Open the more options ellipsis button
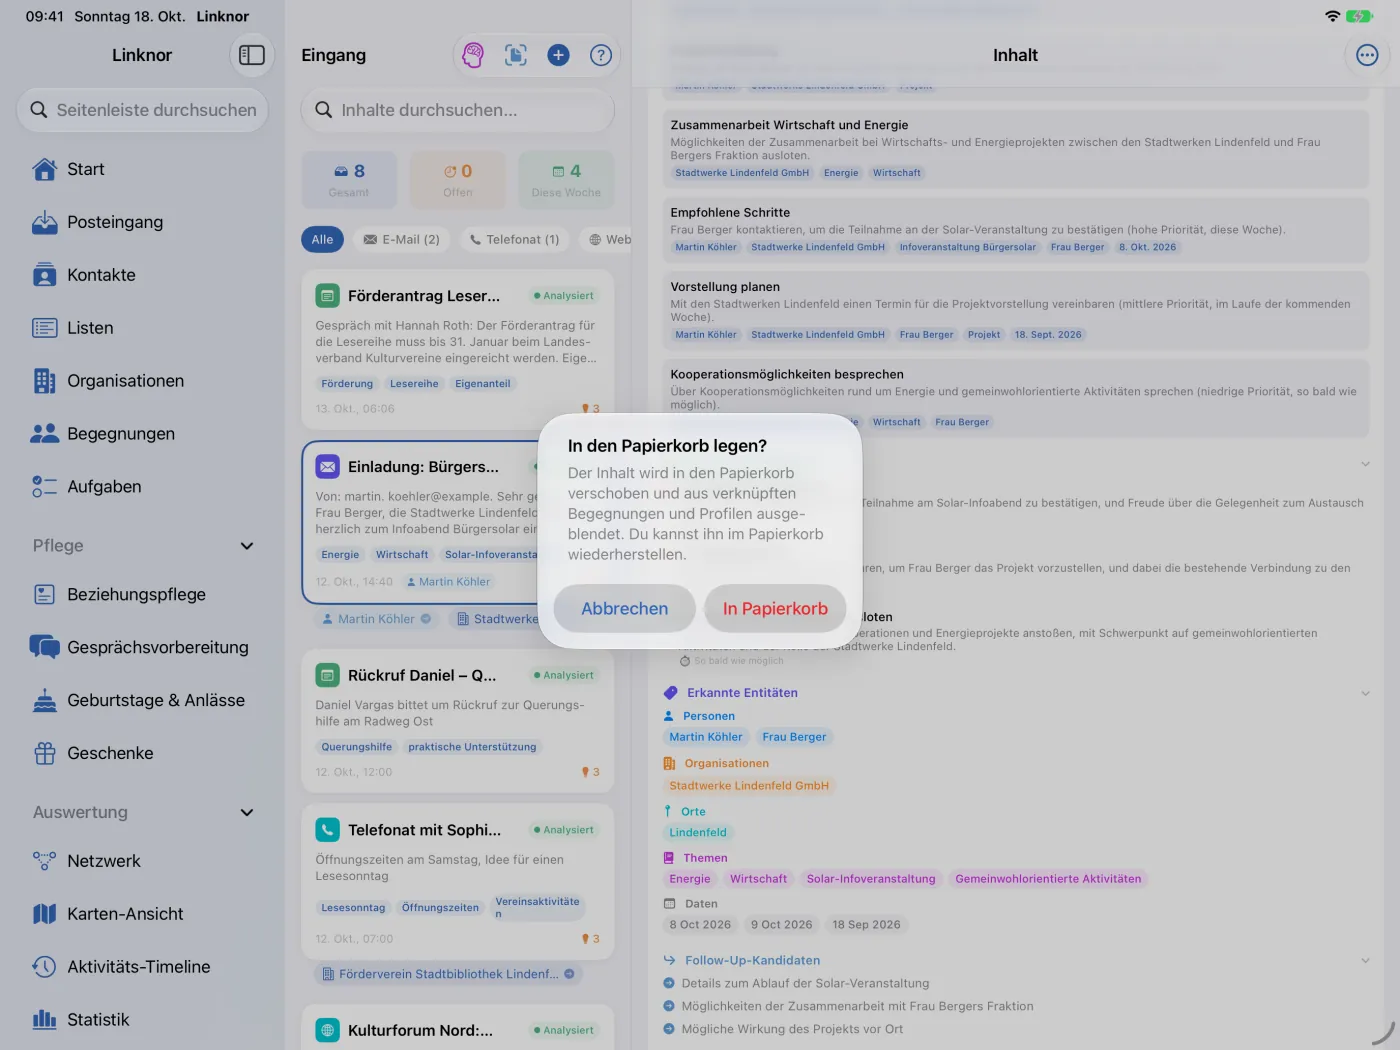Image resolution: width=1400 pixels, height=1050 pixels. (x=1367, y=55)
